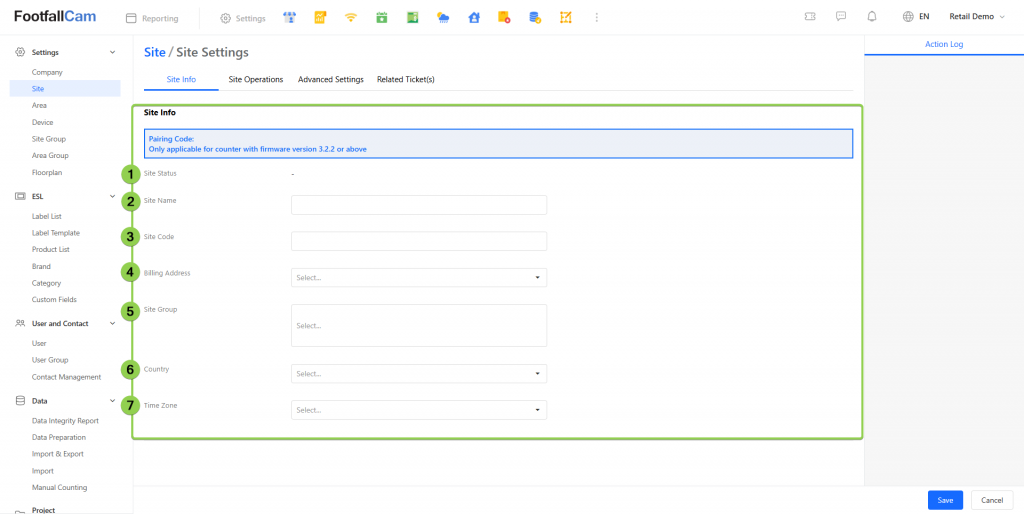Click the Save button
Viewport: 1024px width, 514px height.
click(x=945, y=500)
